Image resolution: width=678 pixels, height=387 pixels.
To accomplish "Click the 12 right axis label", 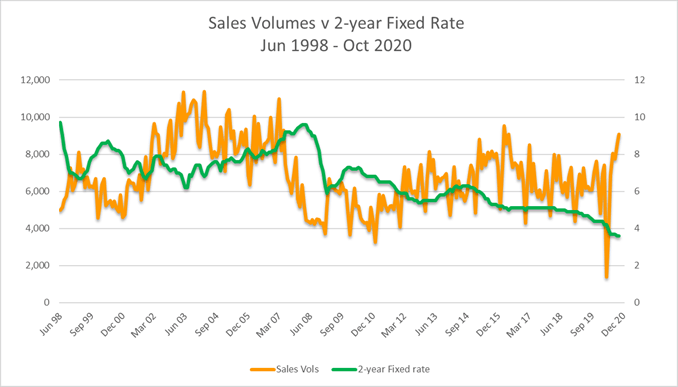I will [x=640, y=80].
